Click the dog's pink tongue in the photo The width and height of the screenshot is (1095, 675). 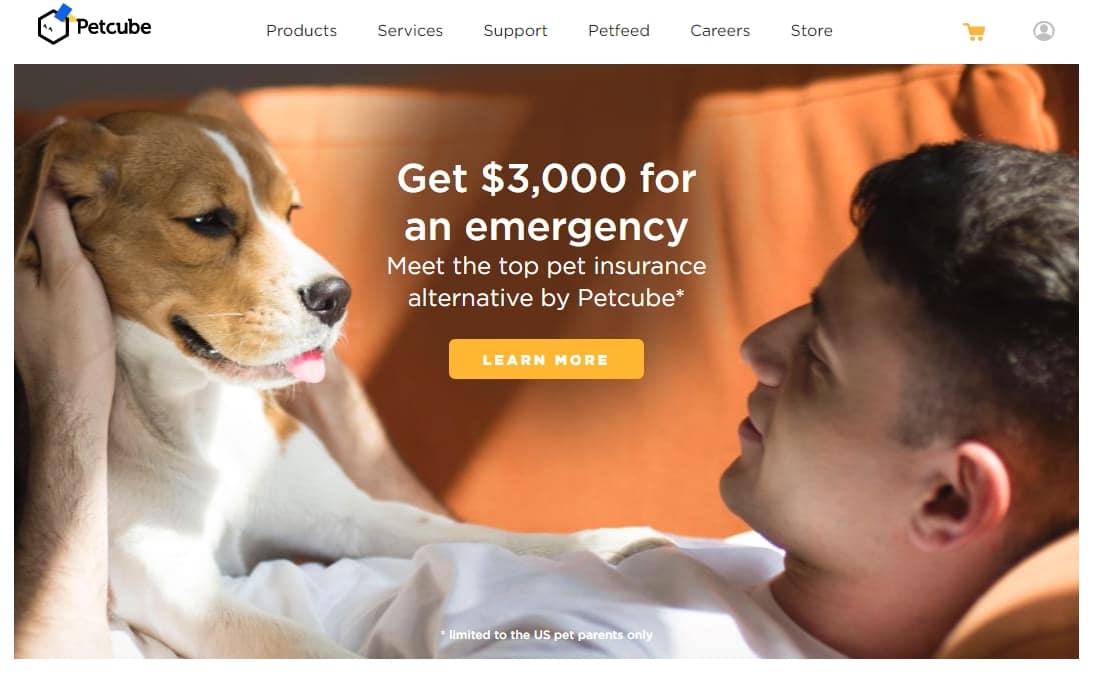coord(307,366)
